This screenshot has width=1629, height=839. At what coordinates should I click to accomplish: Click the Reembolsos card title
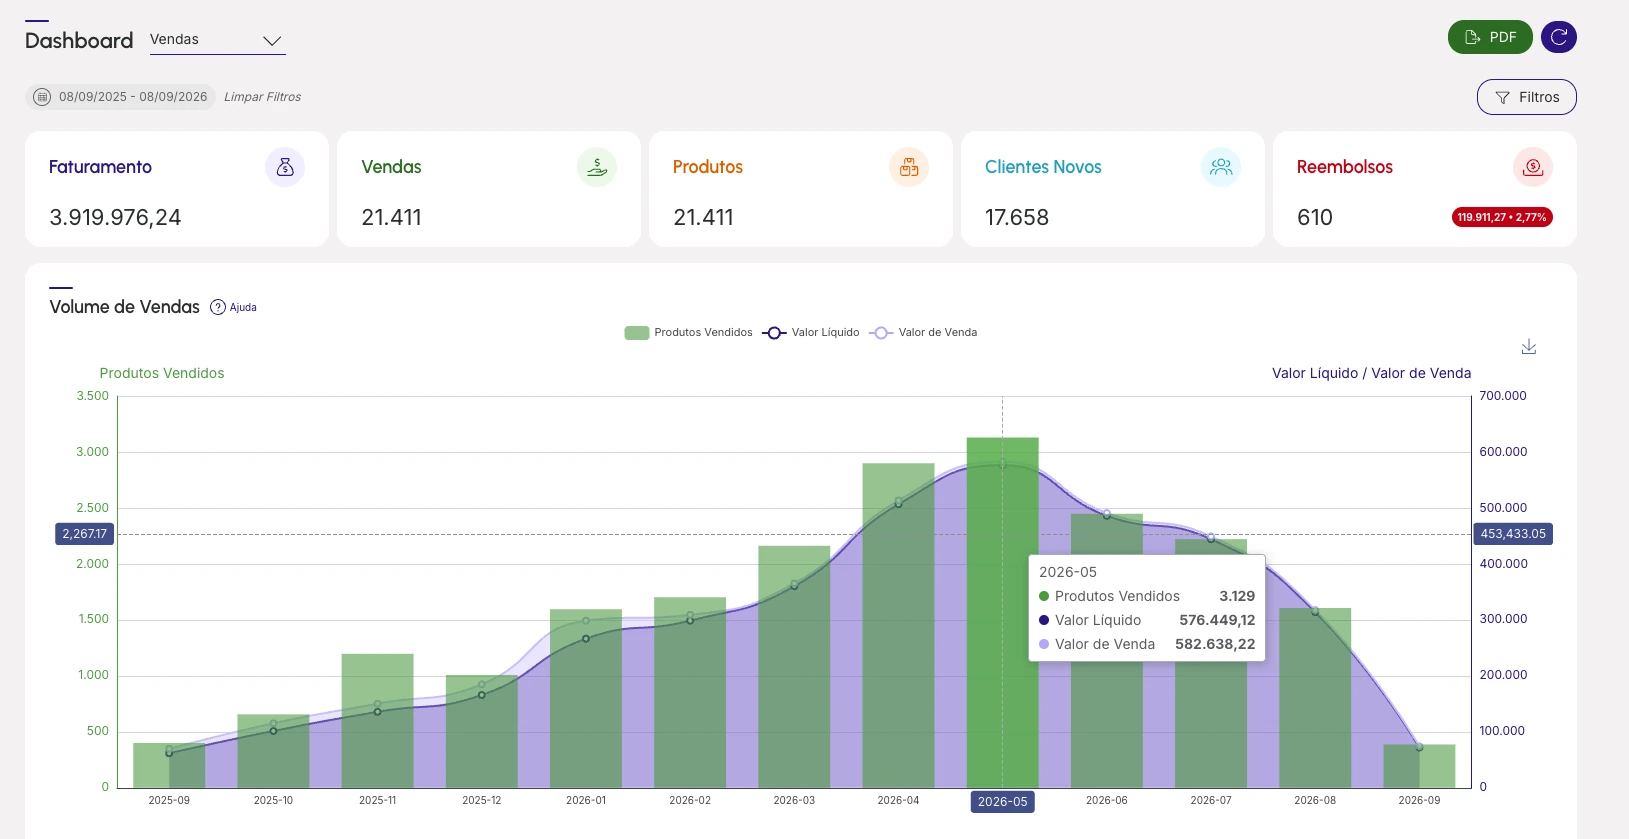[1344, 167]
